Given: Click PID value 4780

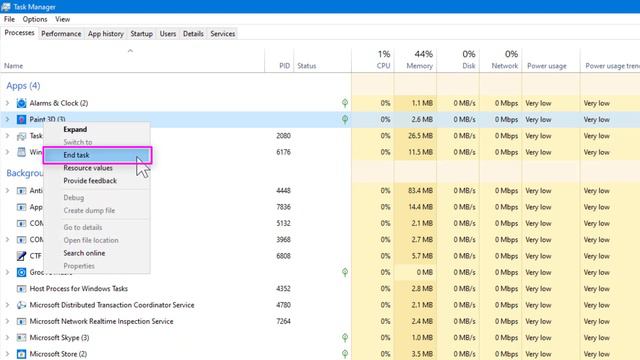Looking at the screenshot, I should click(x=284, y=305).
